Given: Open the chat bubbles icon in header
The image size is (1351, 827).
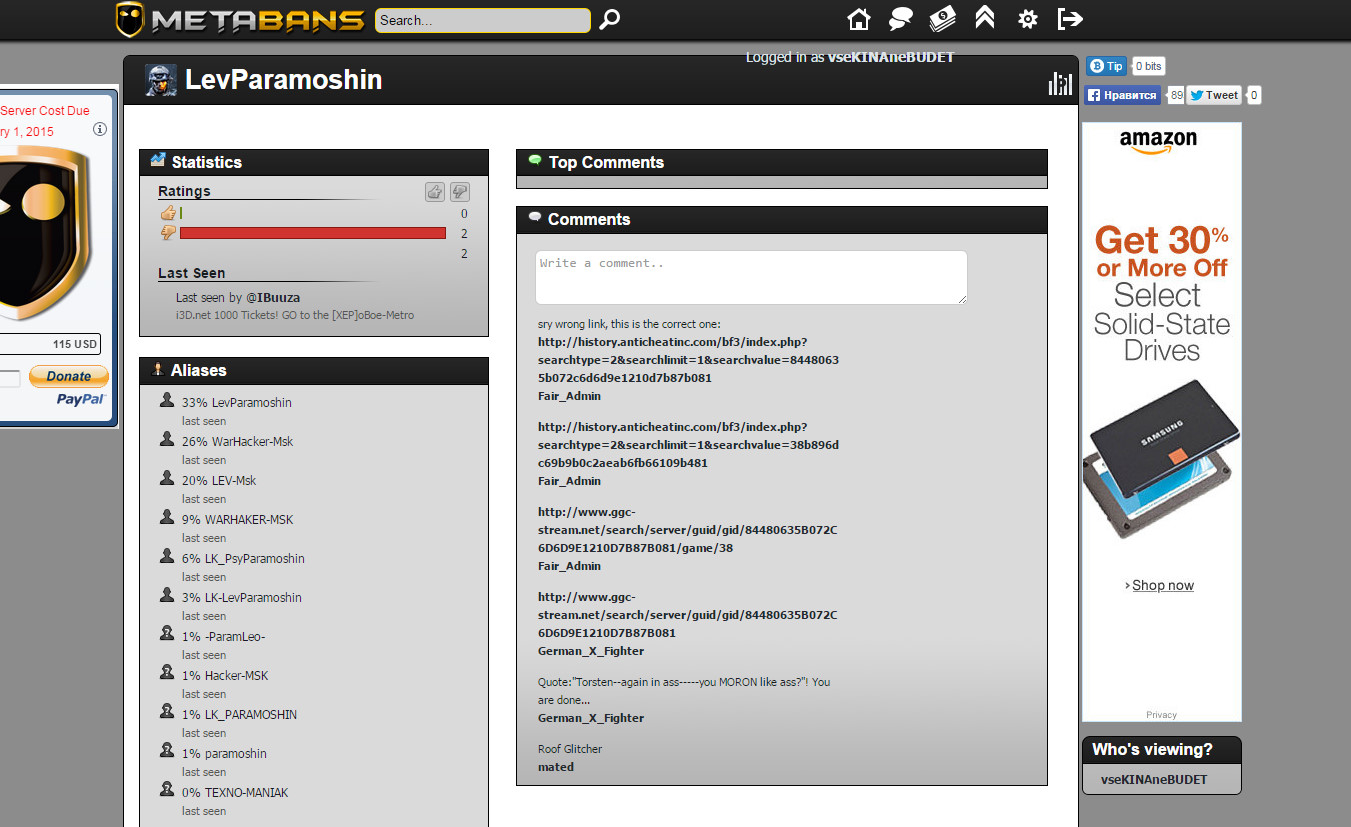Looking at the screenshot, I should coord(901,19).
